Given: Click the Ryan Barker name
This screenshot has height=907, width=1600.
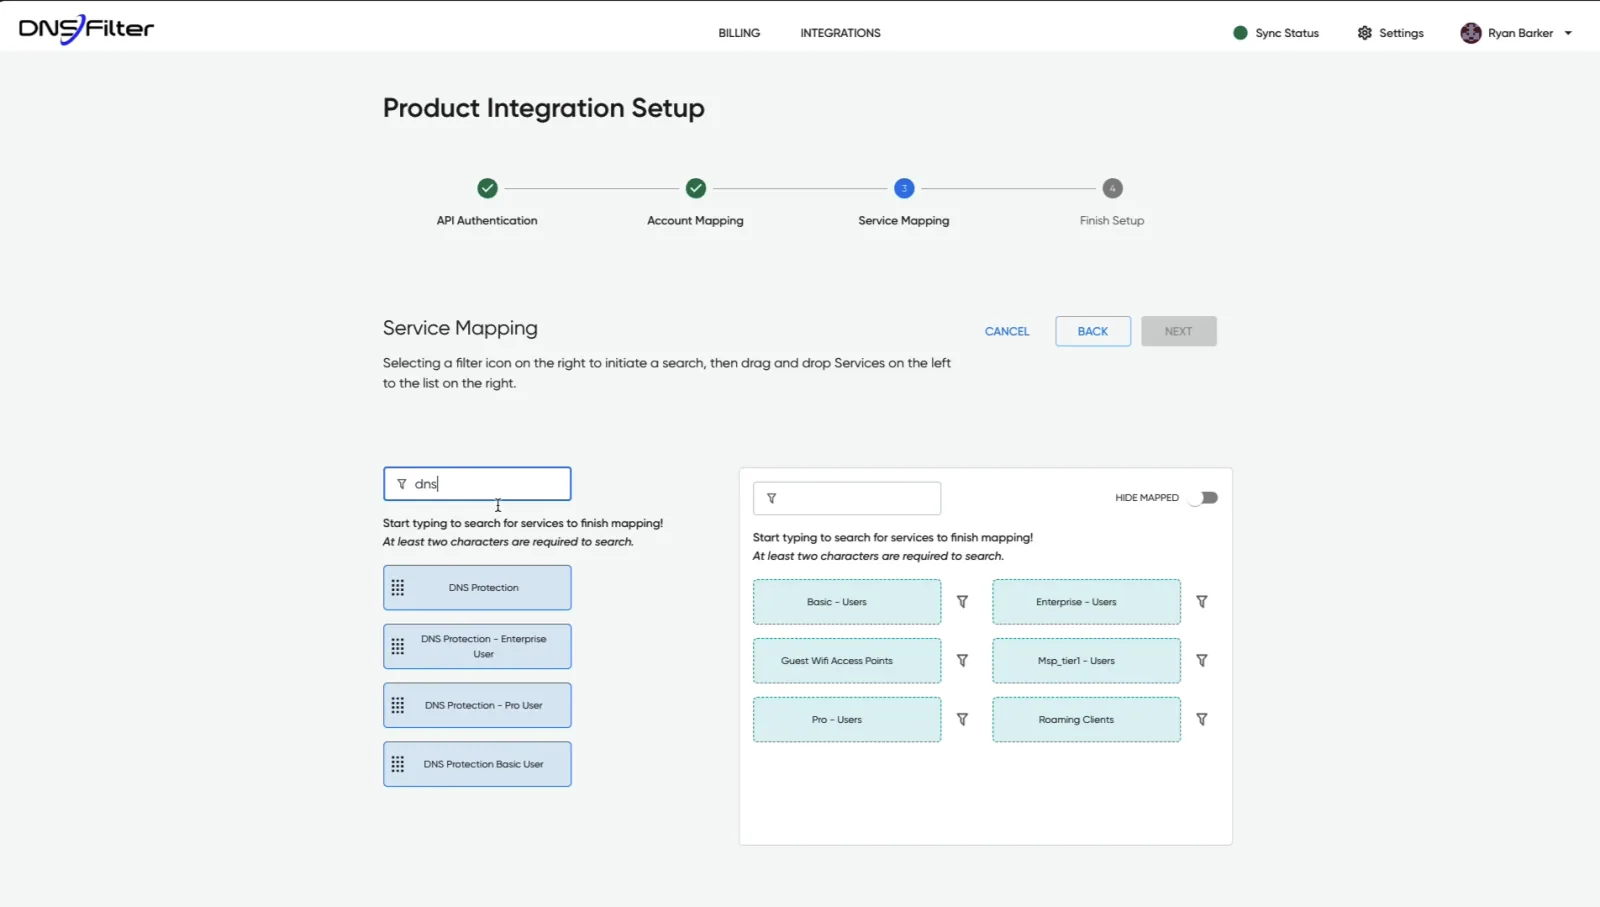Looking at the screenshot, I should click(1520, 33).
